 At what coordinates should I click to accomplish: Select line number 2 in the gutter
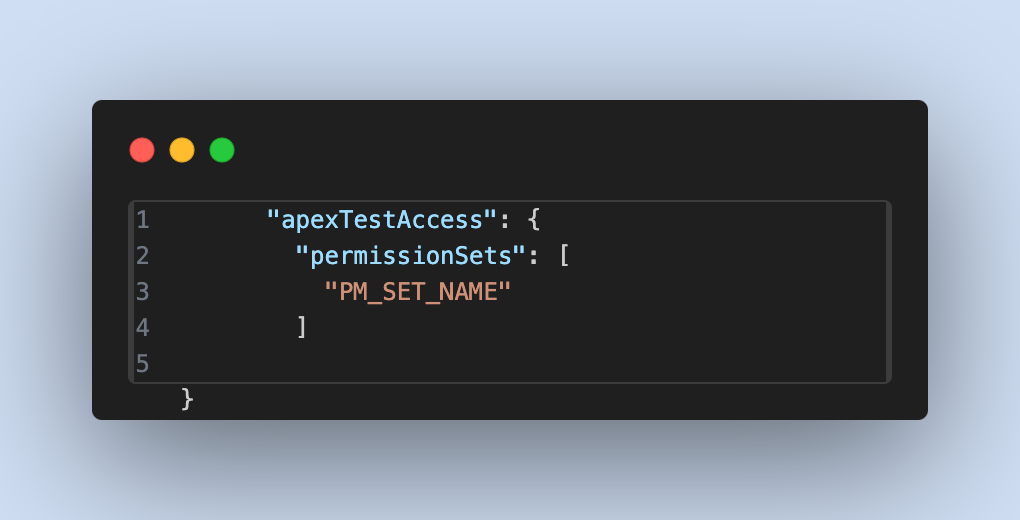[142, 255]
